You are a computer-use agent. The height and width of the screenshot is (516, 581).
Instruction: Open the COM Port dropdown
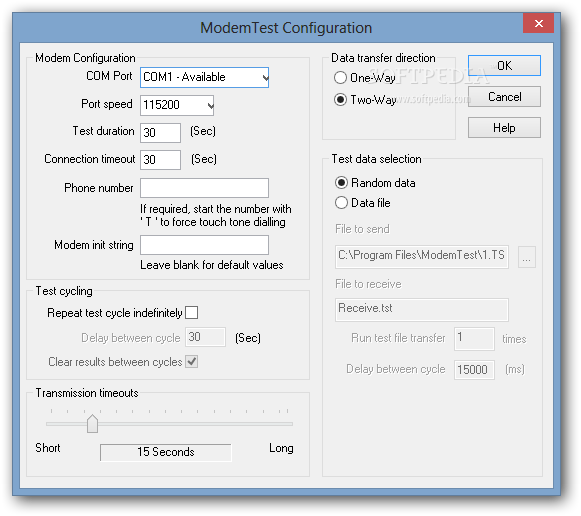tap(204, 77)
